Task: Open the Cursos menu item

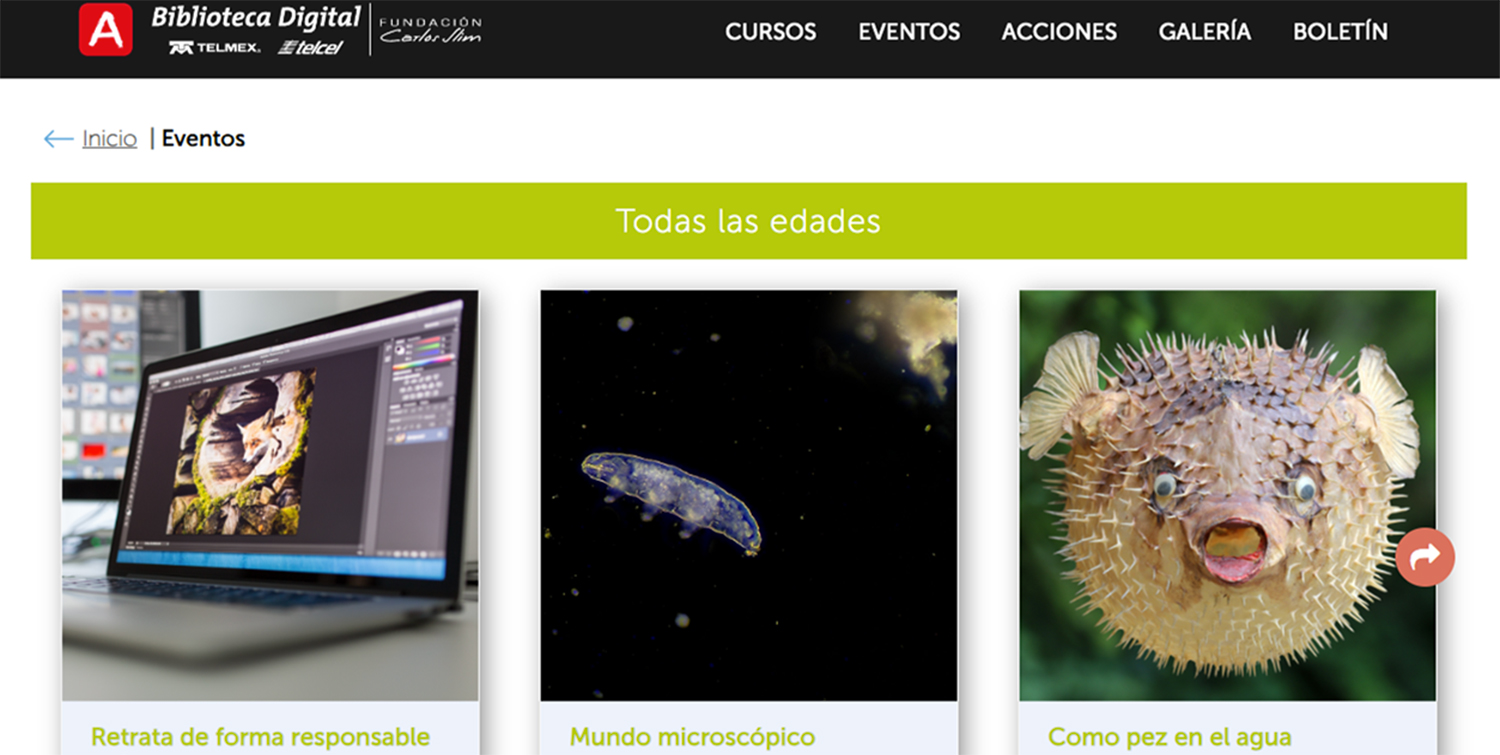Action: [x=770, y=32]
